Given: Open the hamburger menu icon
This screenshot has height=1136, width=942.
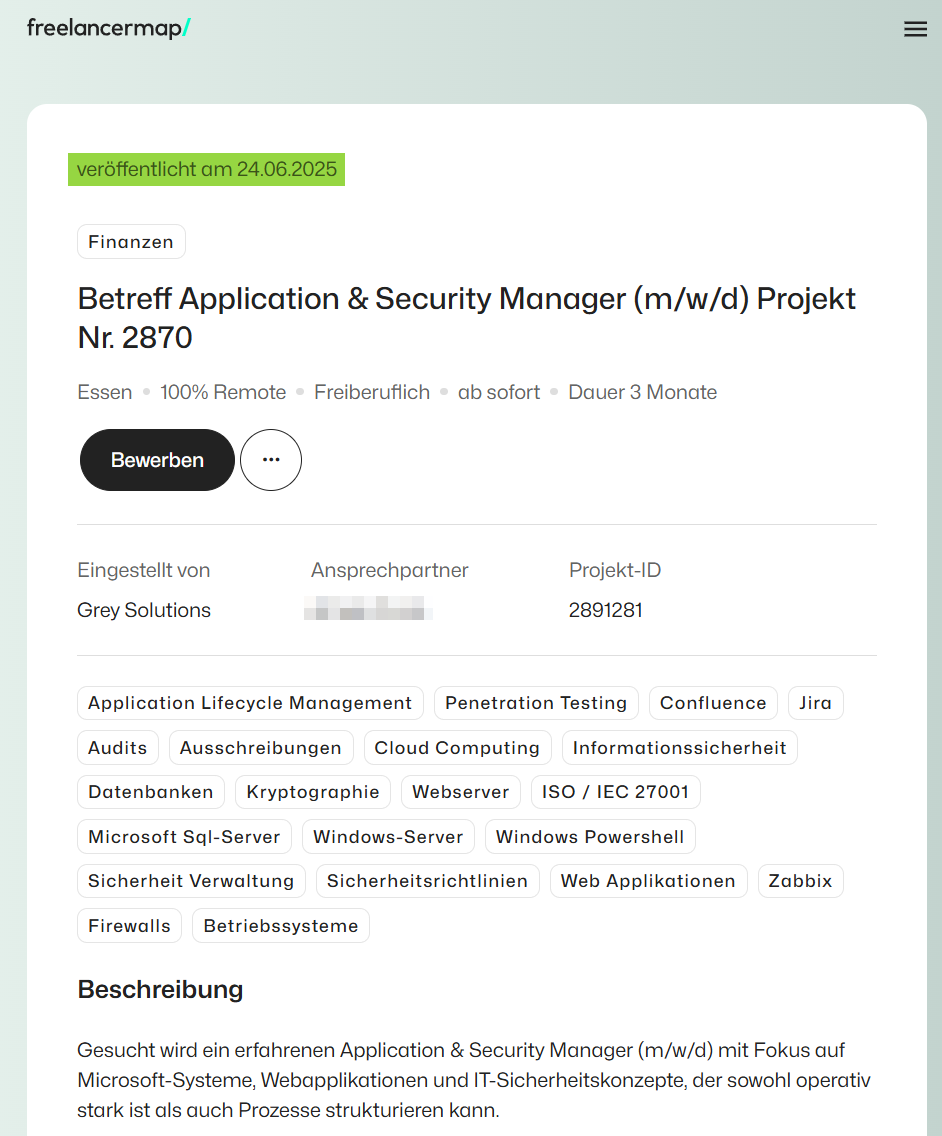Looking at the screenshot, I should pos(915,29).
